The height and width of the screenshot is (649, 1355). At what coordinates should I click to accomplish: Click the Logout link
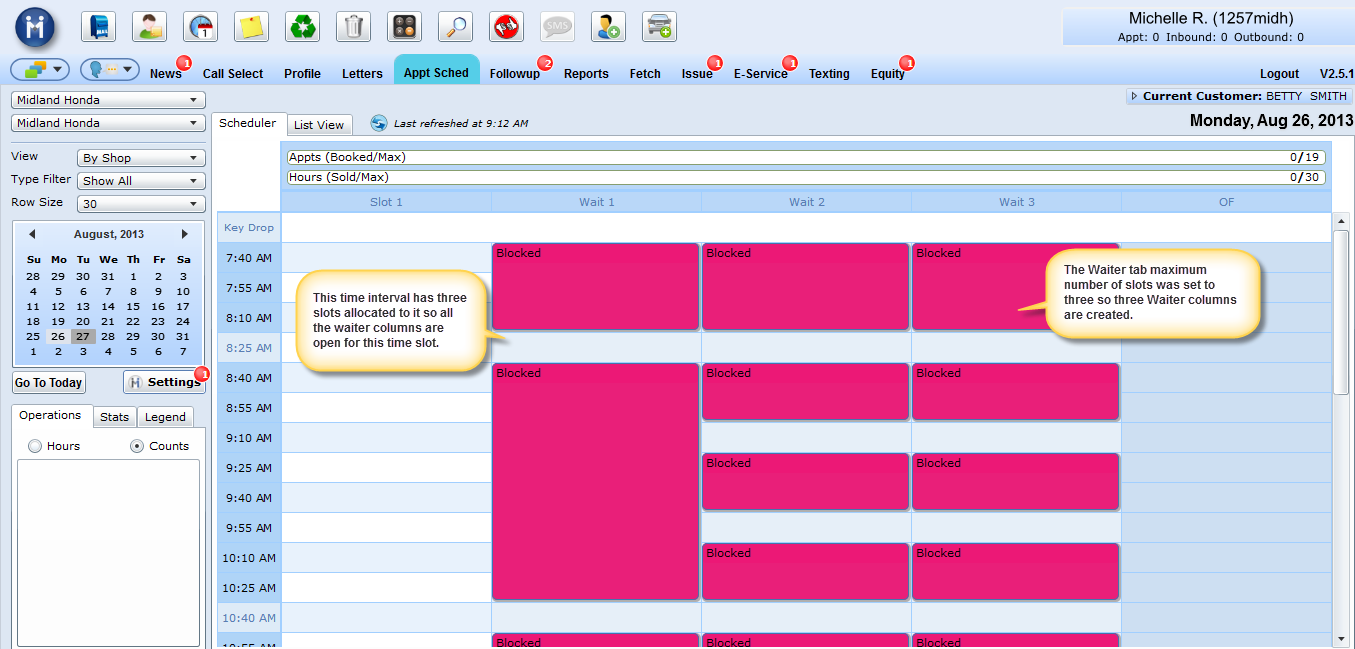pyautogui.click(x=1279, y=74)
